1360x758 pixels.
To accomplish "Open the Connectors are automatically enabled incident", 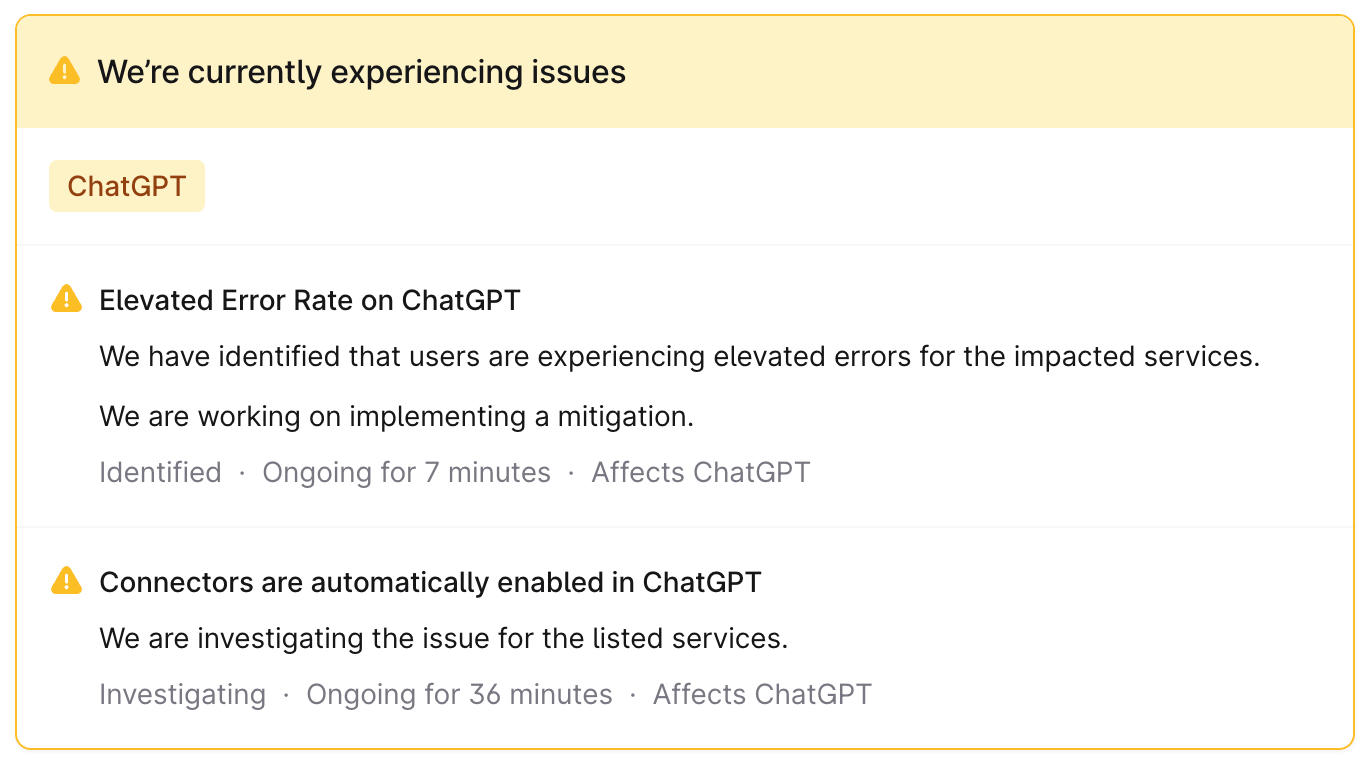I will pyautogui.click(x=430, y=582).
